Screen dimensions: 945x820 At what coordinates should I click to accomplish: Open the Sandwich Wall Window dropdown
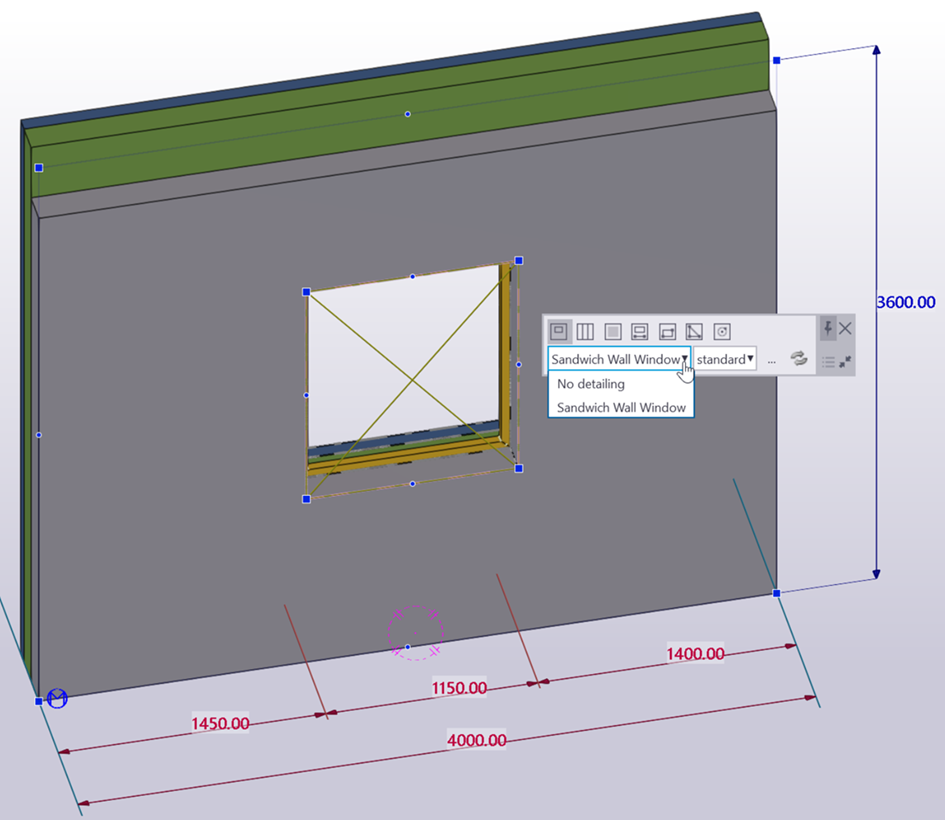pyautogui.click(x=618, y=359)
